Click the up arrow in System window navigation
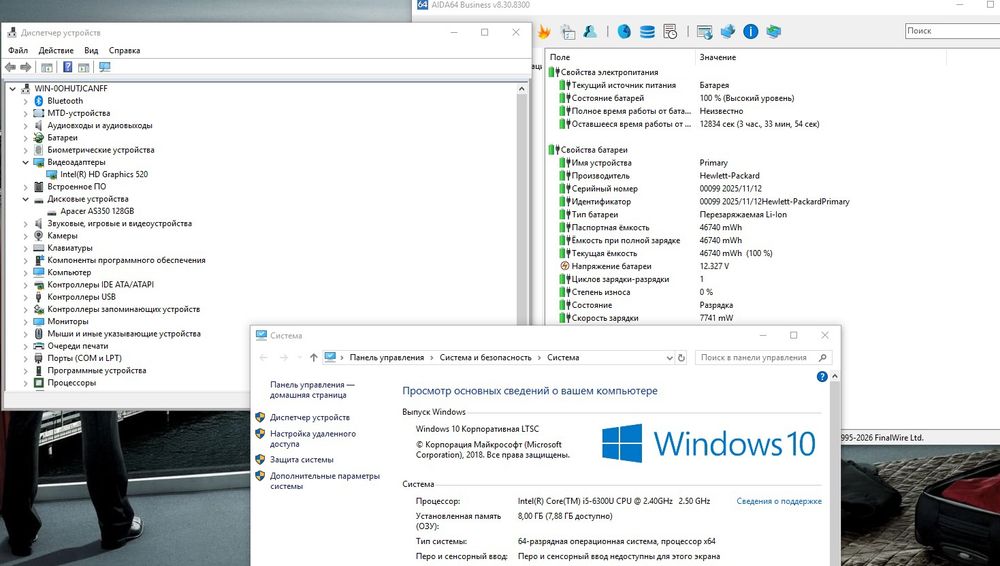Screen dimensions: 1000x566 click(x=313, y=358)
